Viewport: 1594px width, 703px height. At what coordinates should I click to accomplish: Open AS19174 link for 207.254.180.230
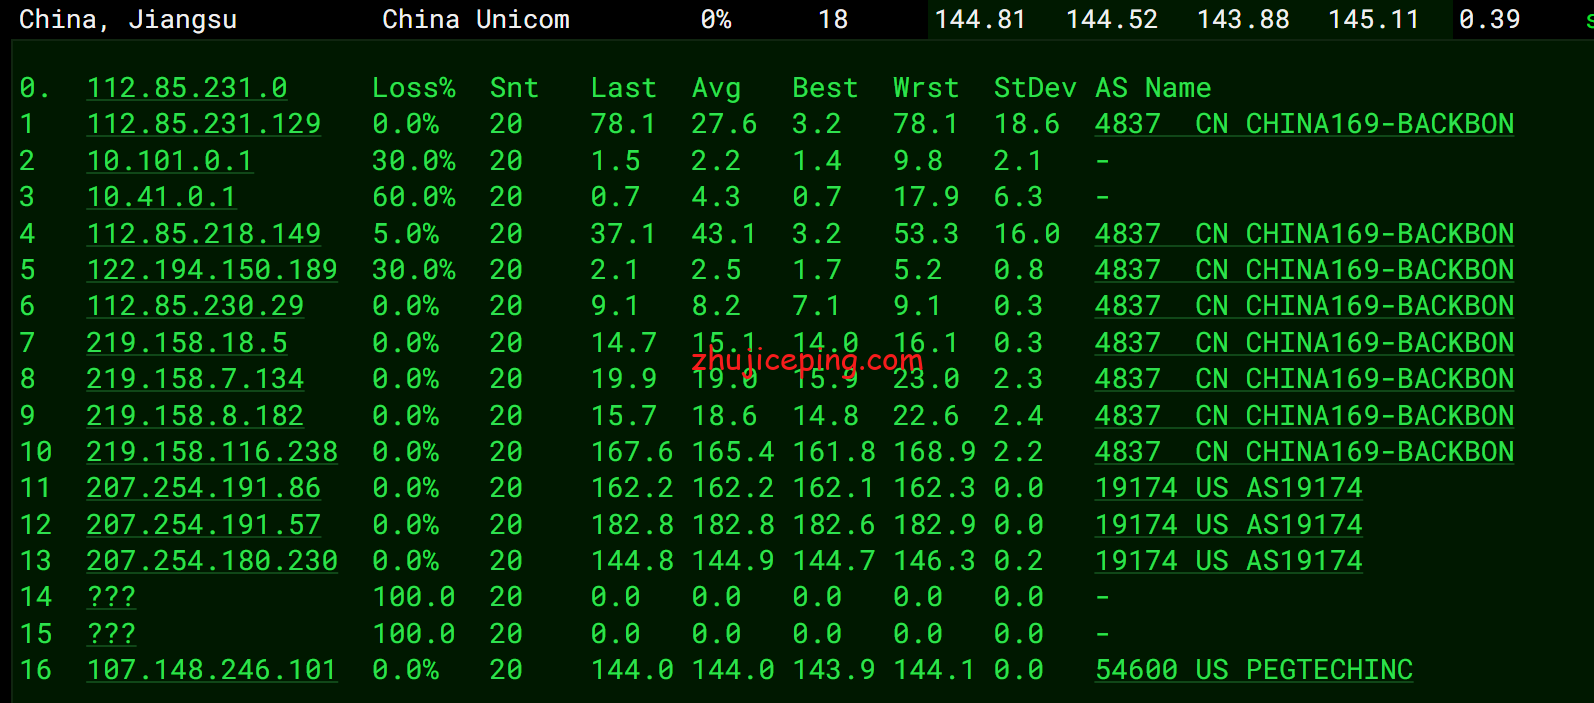[1229, 561]
